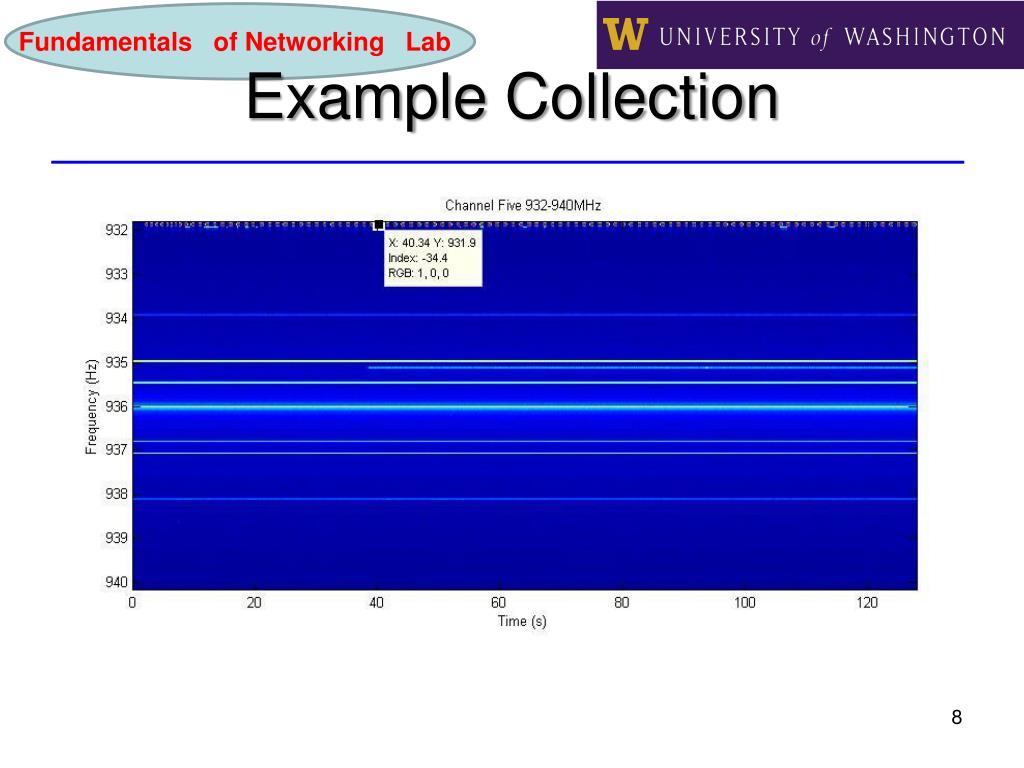This screenshot has height=768, width=1024.
Task: Click 'Index: -34.4' in the data tip
Action: click(418, 258)
